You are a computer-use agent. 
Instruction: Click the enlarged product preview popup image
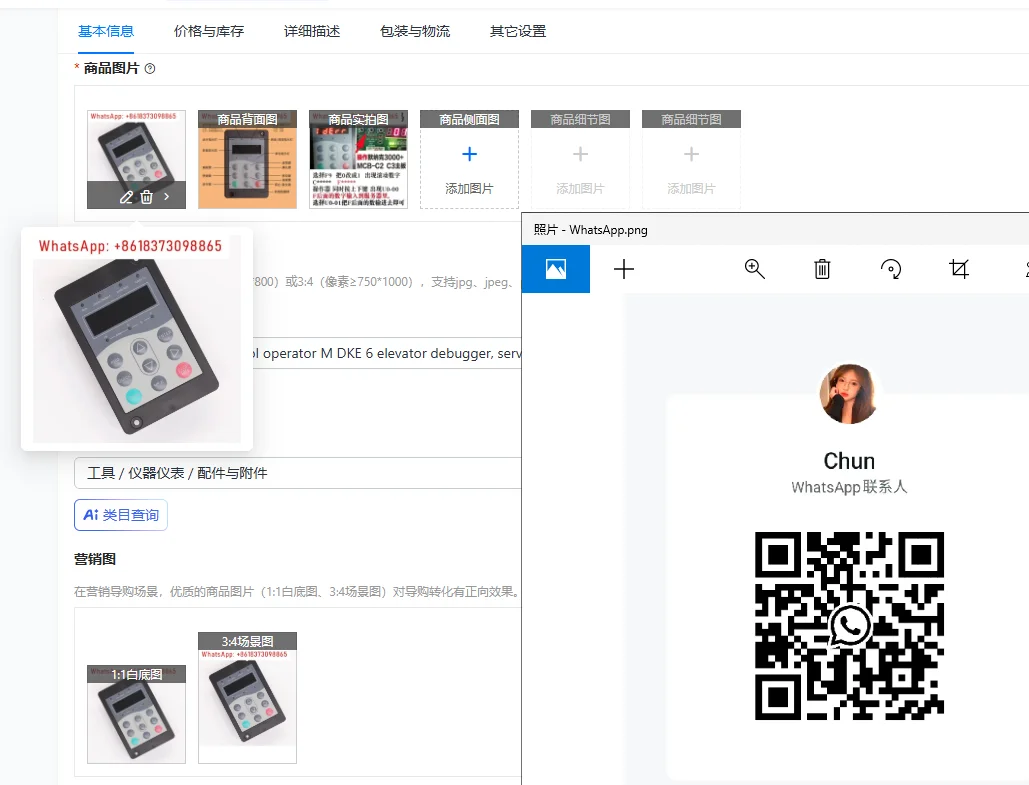(136, 339)
